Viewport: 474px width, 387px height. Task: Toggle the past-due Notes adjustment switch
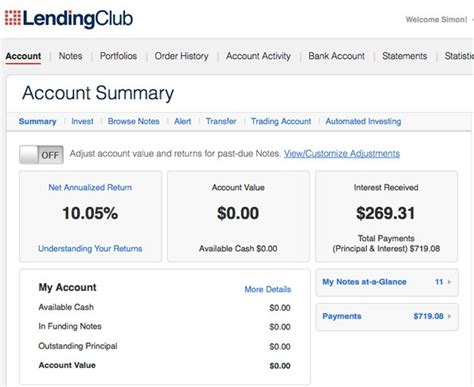click(41, 155)
